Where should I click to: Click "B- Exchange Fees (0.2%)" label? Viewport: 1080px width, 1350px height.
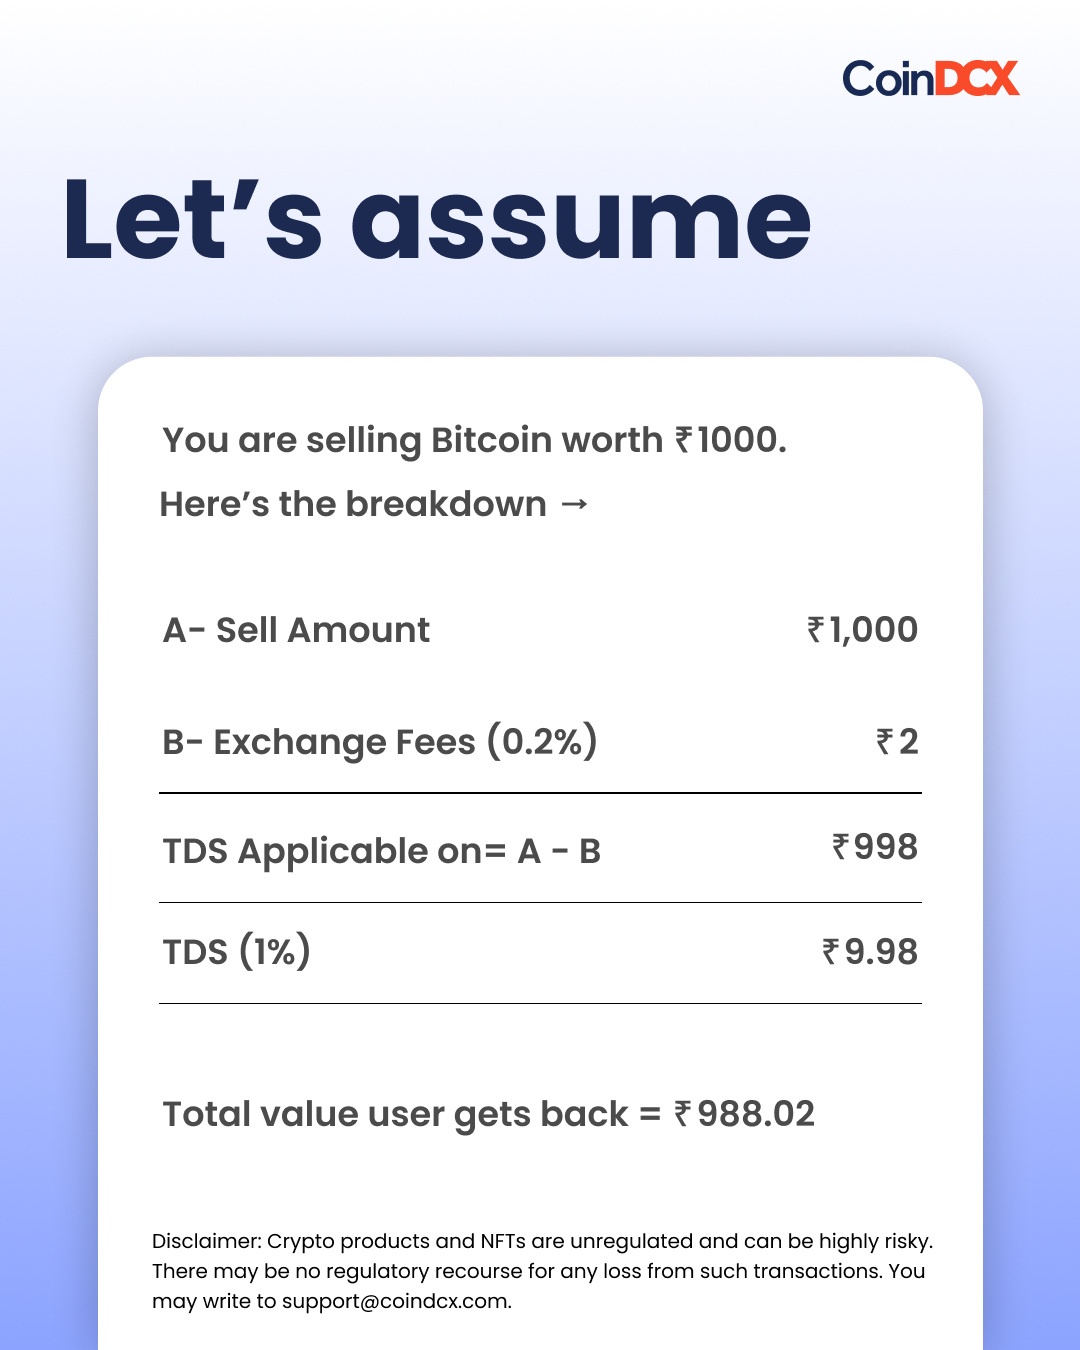coord(380,742)
